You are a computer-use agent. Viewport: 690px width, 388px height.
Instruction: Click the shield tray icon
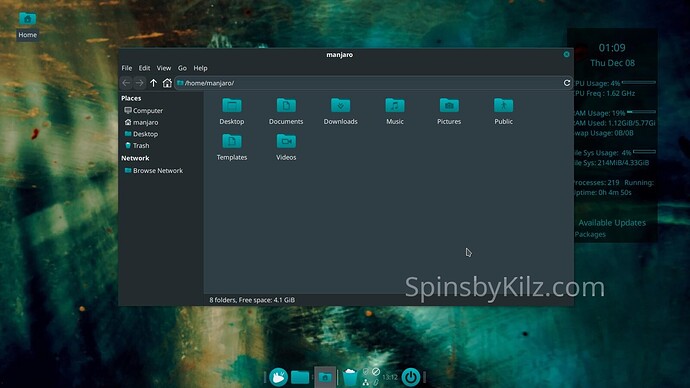[x=366, y=372]
